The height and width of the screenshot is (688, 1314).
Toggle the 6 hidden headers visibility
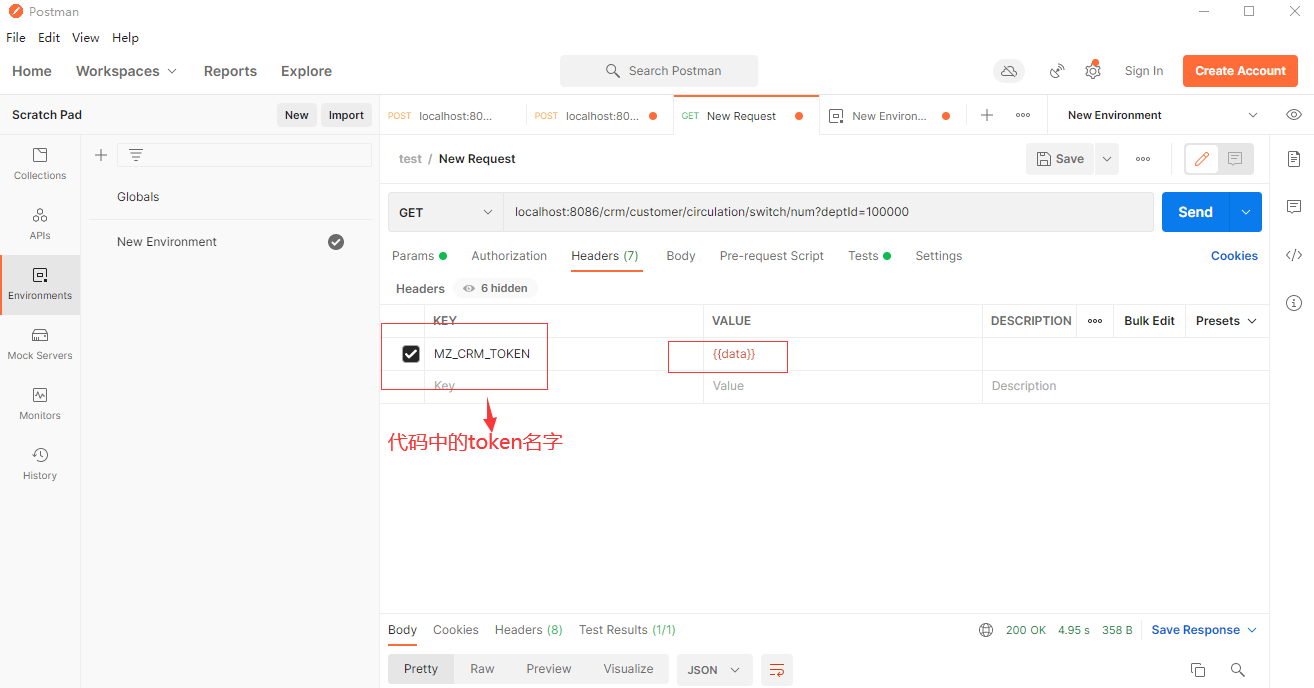496,288
